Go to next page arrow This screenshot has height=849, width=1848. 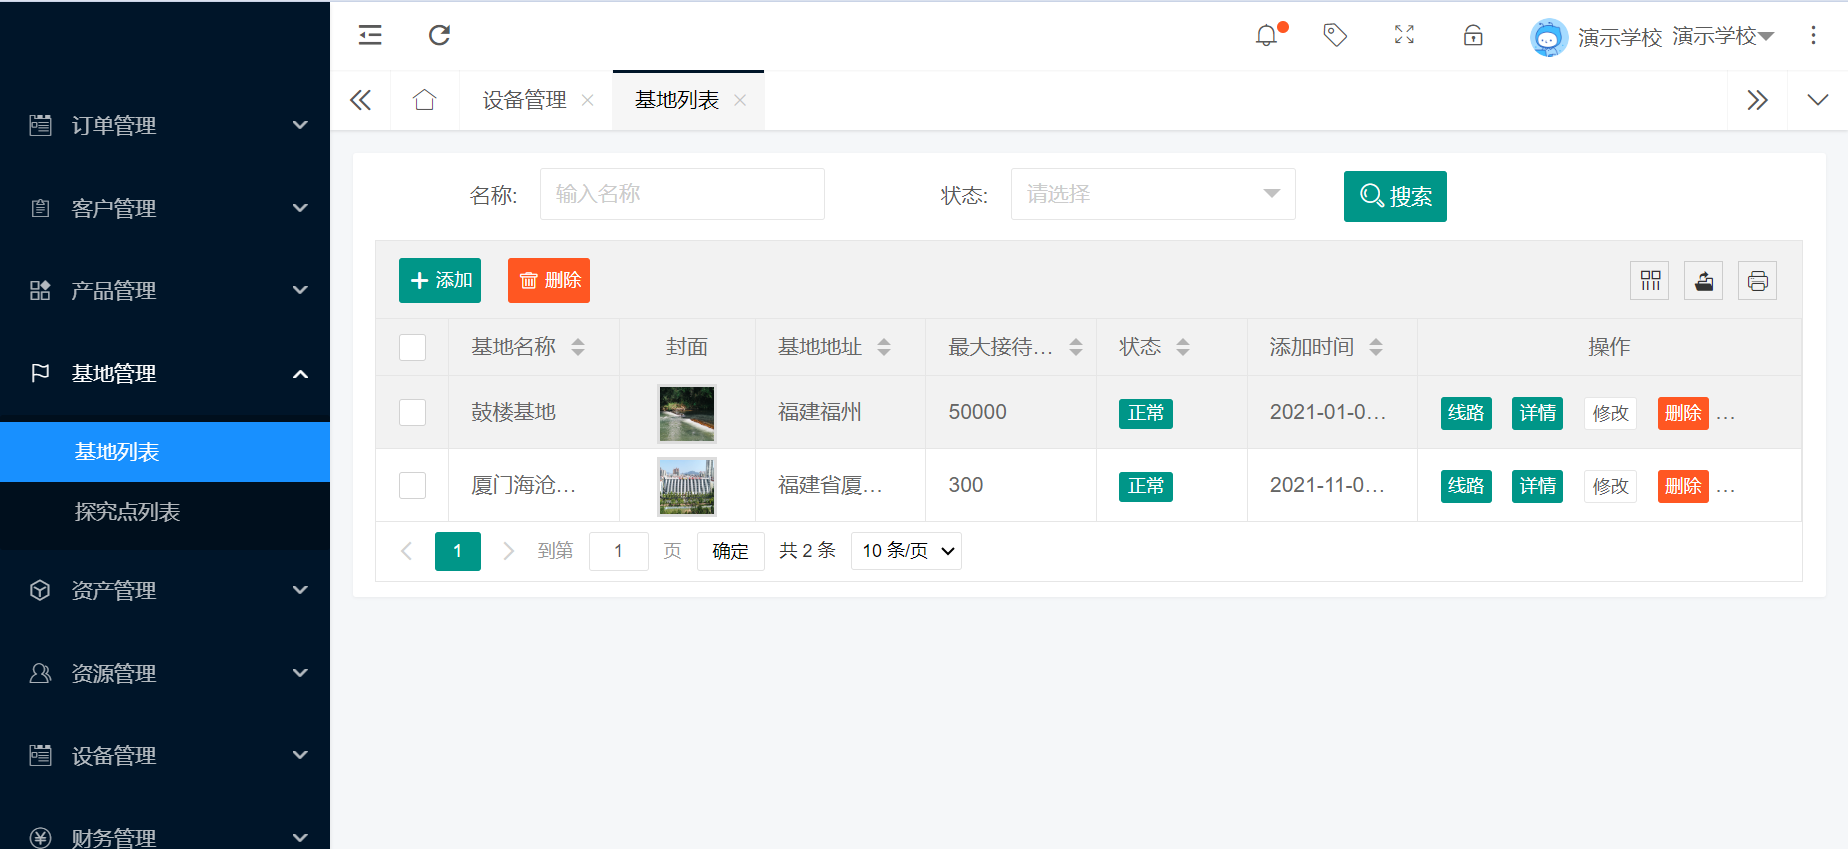[508, 551]
